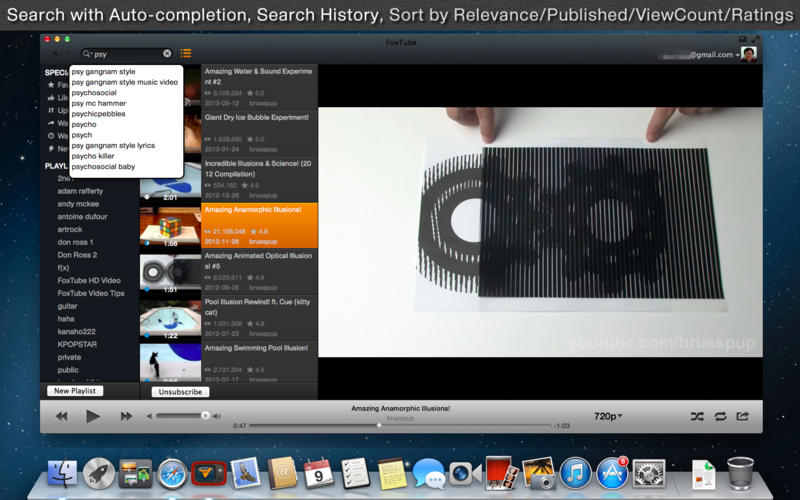Expand the gmail.com account dropdown
The width and height of the screenshot is (800, 500).
738,55
